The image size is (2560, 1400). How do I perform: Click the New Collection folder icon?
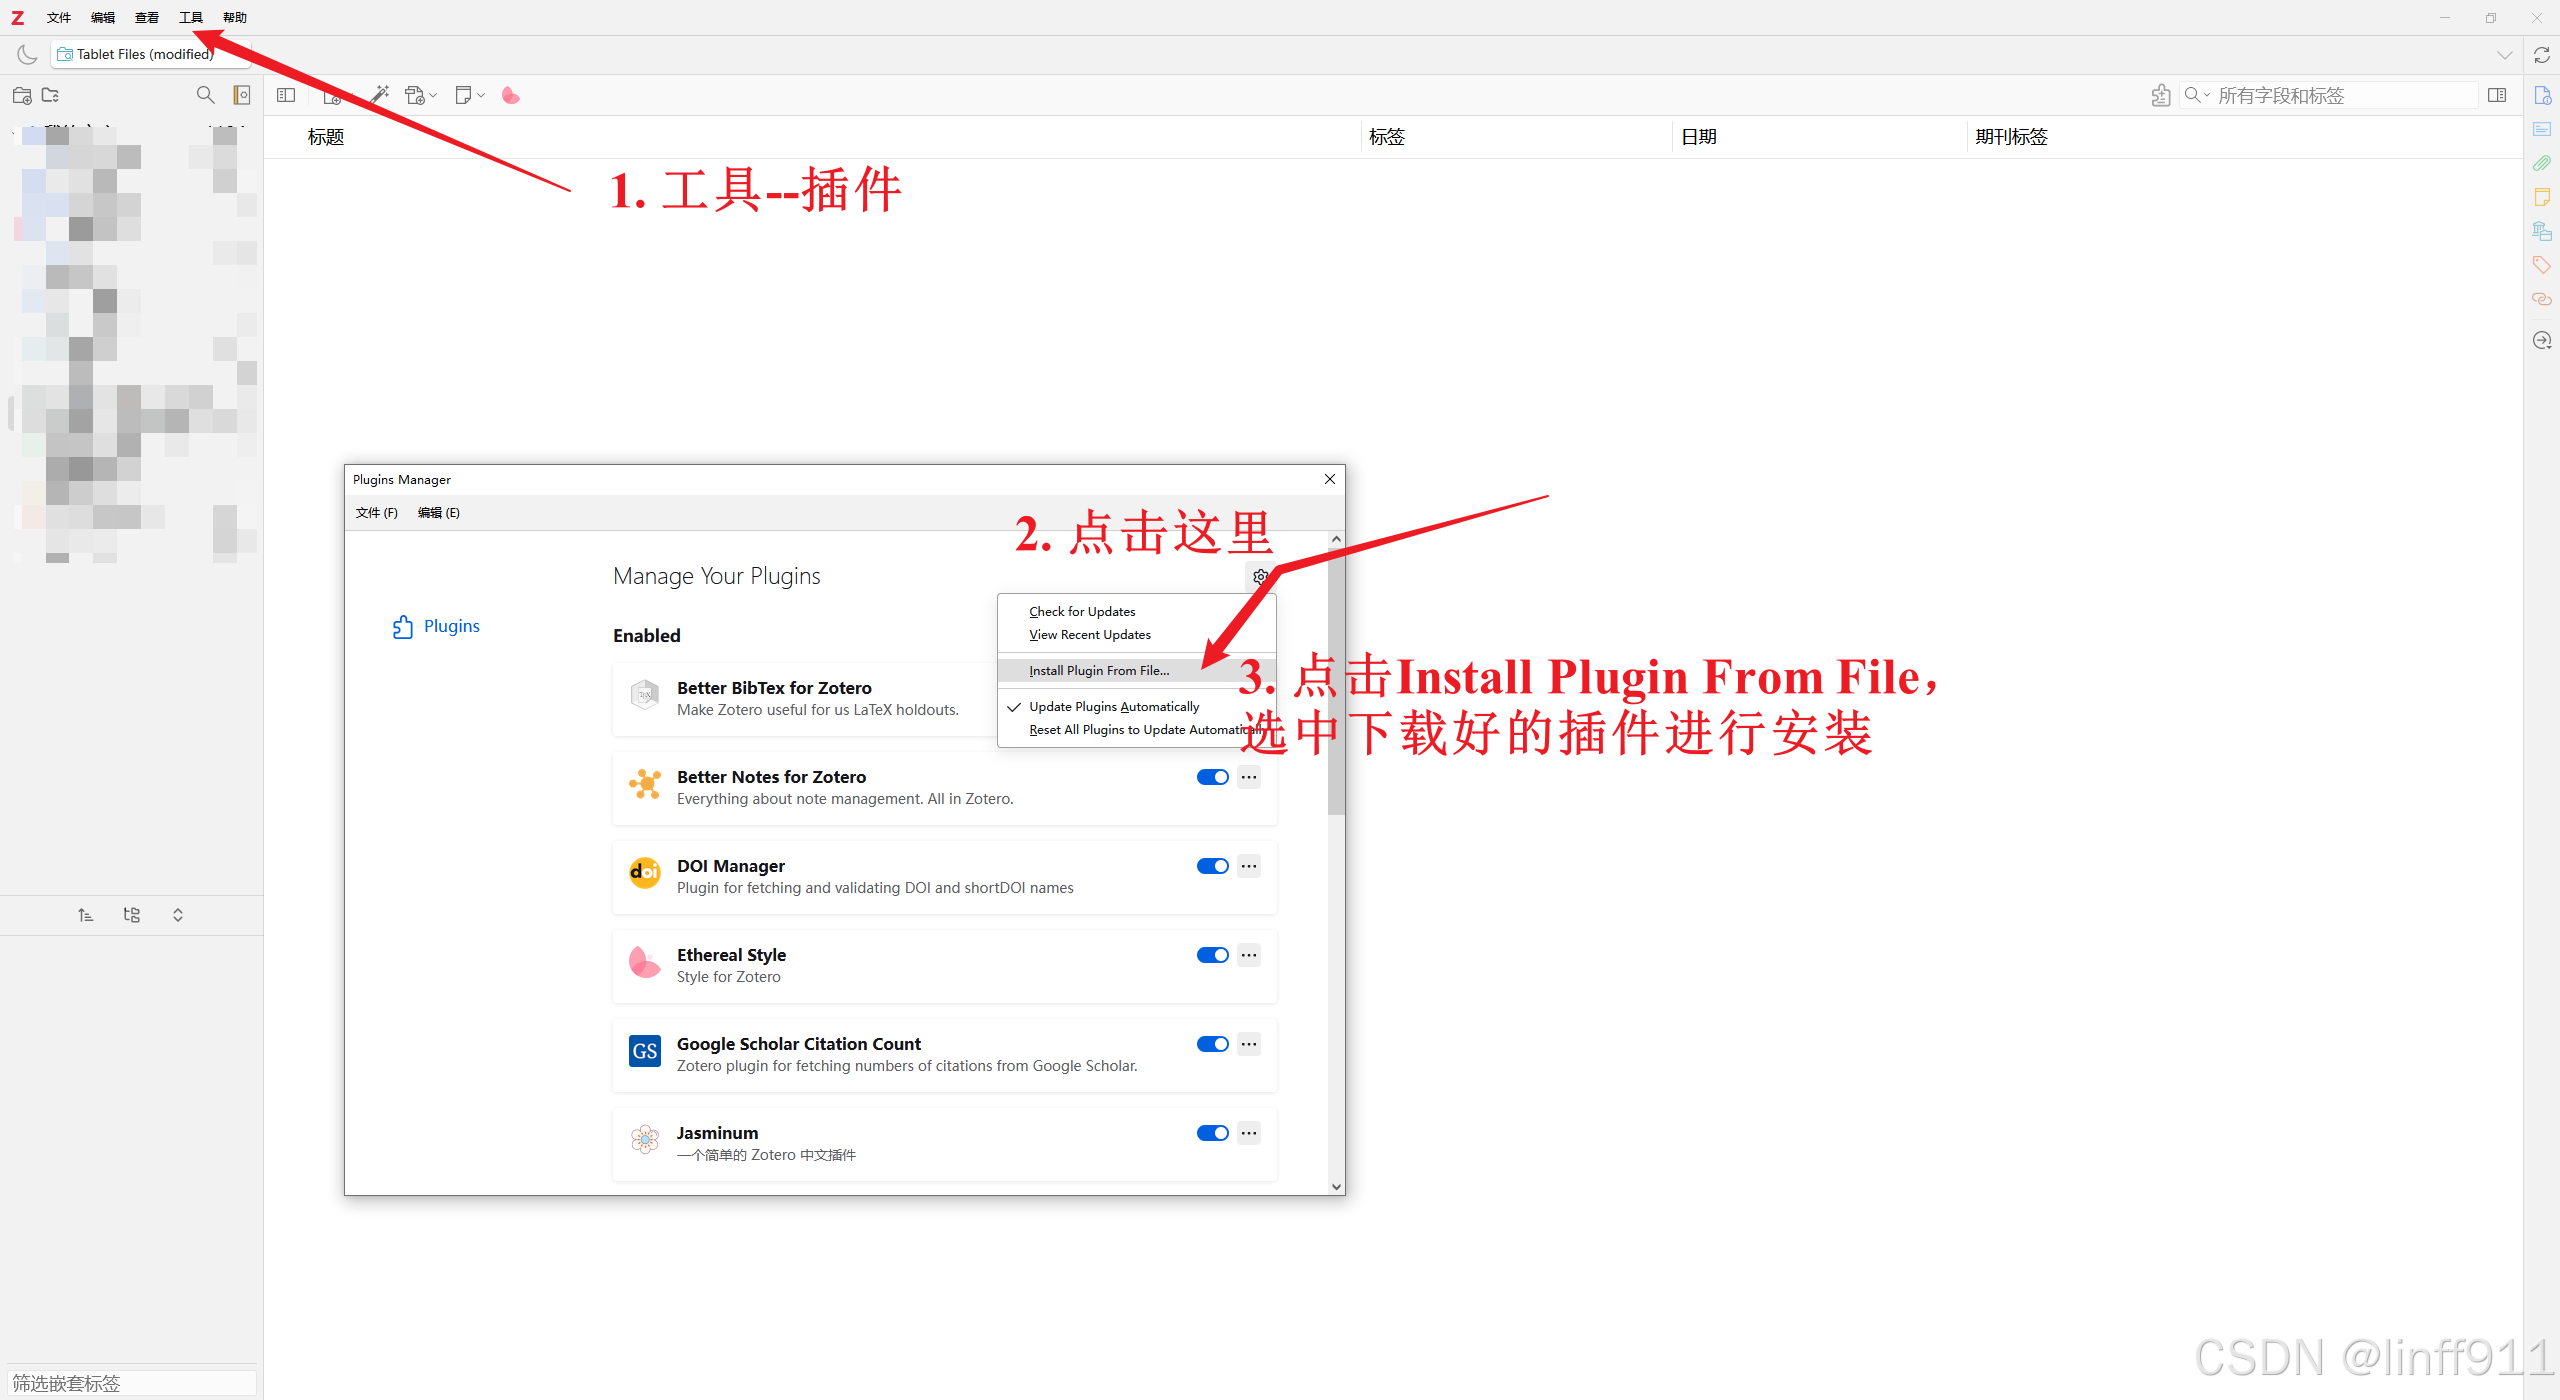click(x=22, y=95)
